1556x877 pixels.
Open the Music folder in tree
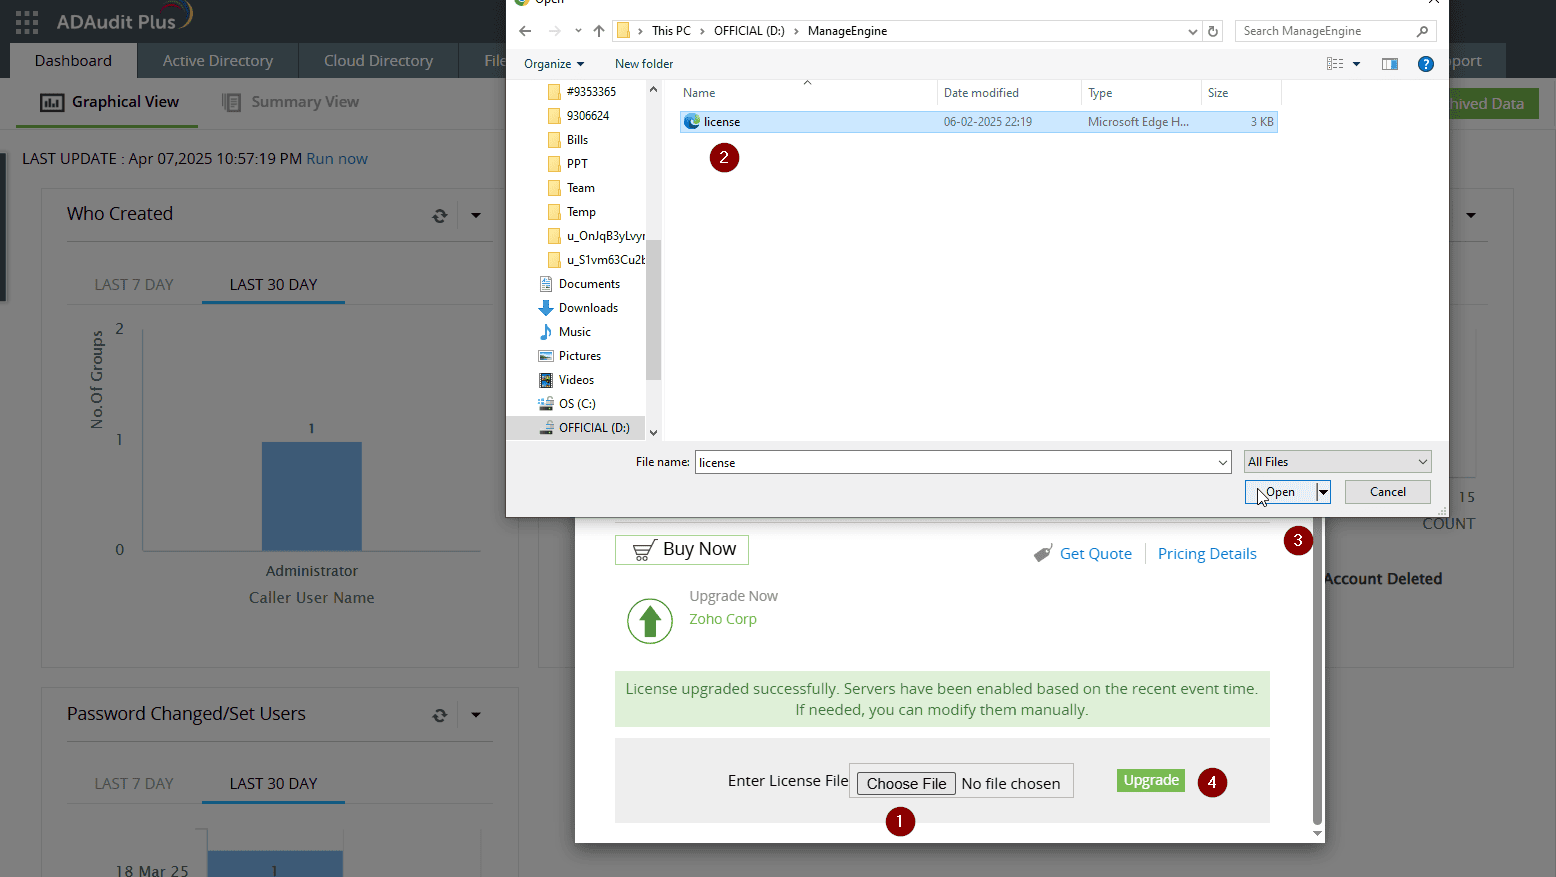pyautogui.click(x=574, y=332)
